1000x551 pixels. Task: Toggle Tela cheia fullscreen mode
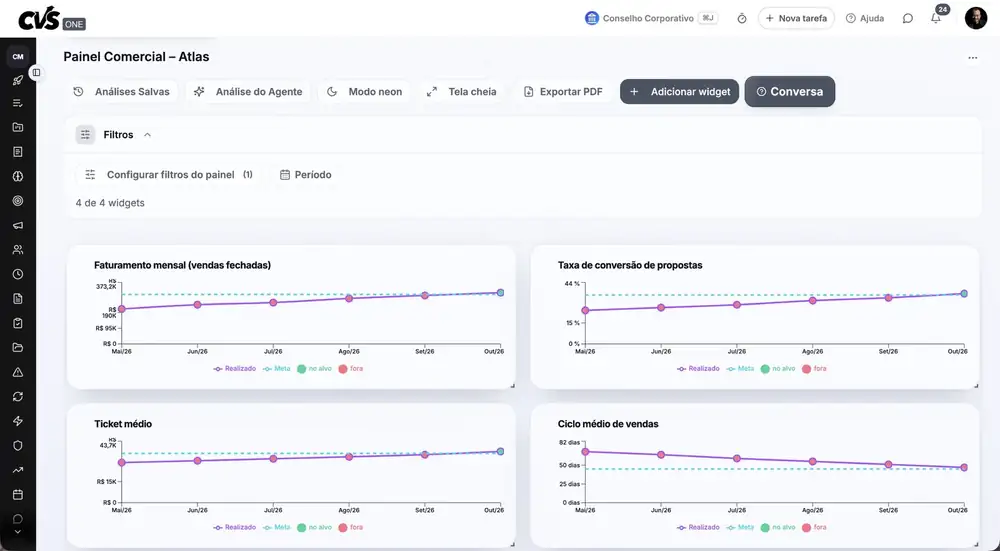(x=461, y=92)
